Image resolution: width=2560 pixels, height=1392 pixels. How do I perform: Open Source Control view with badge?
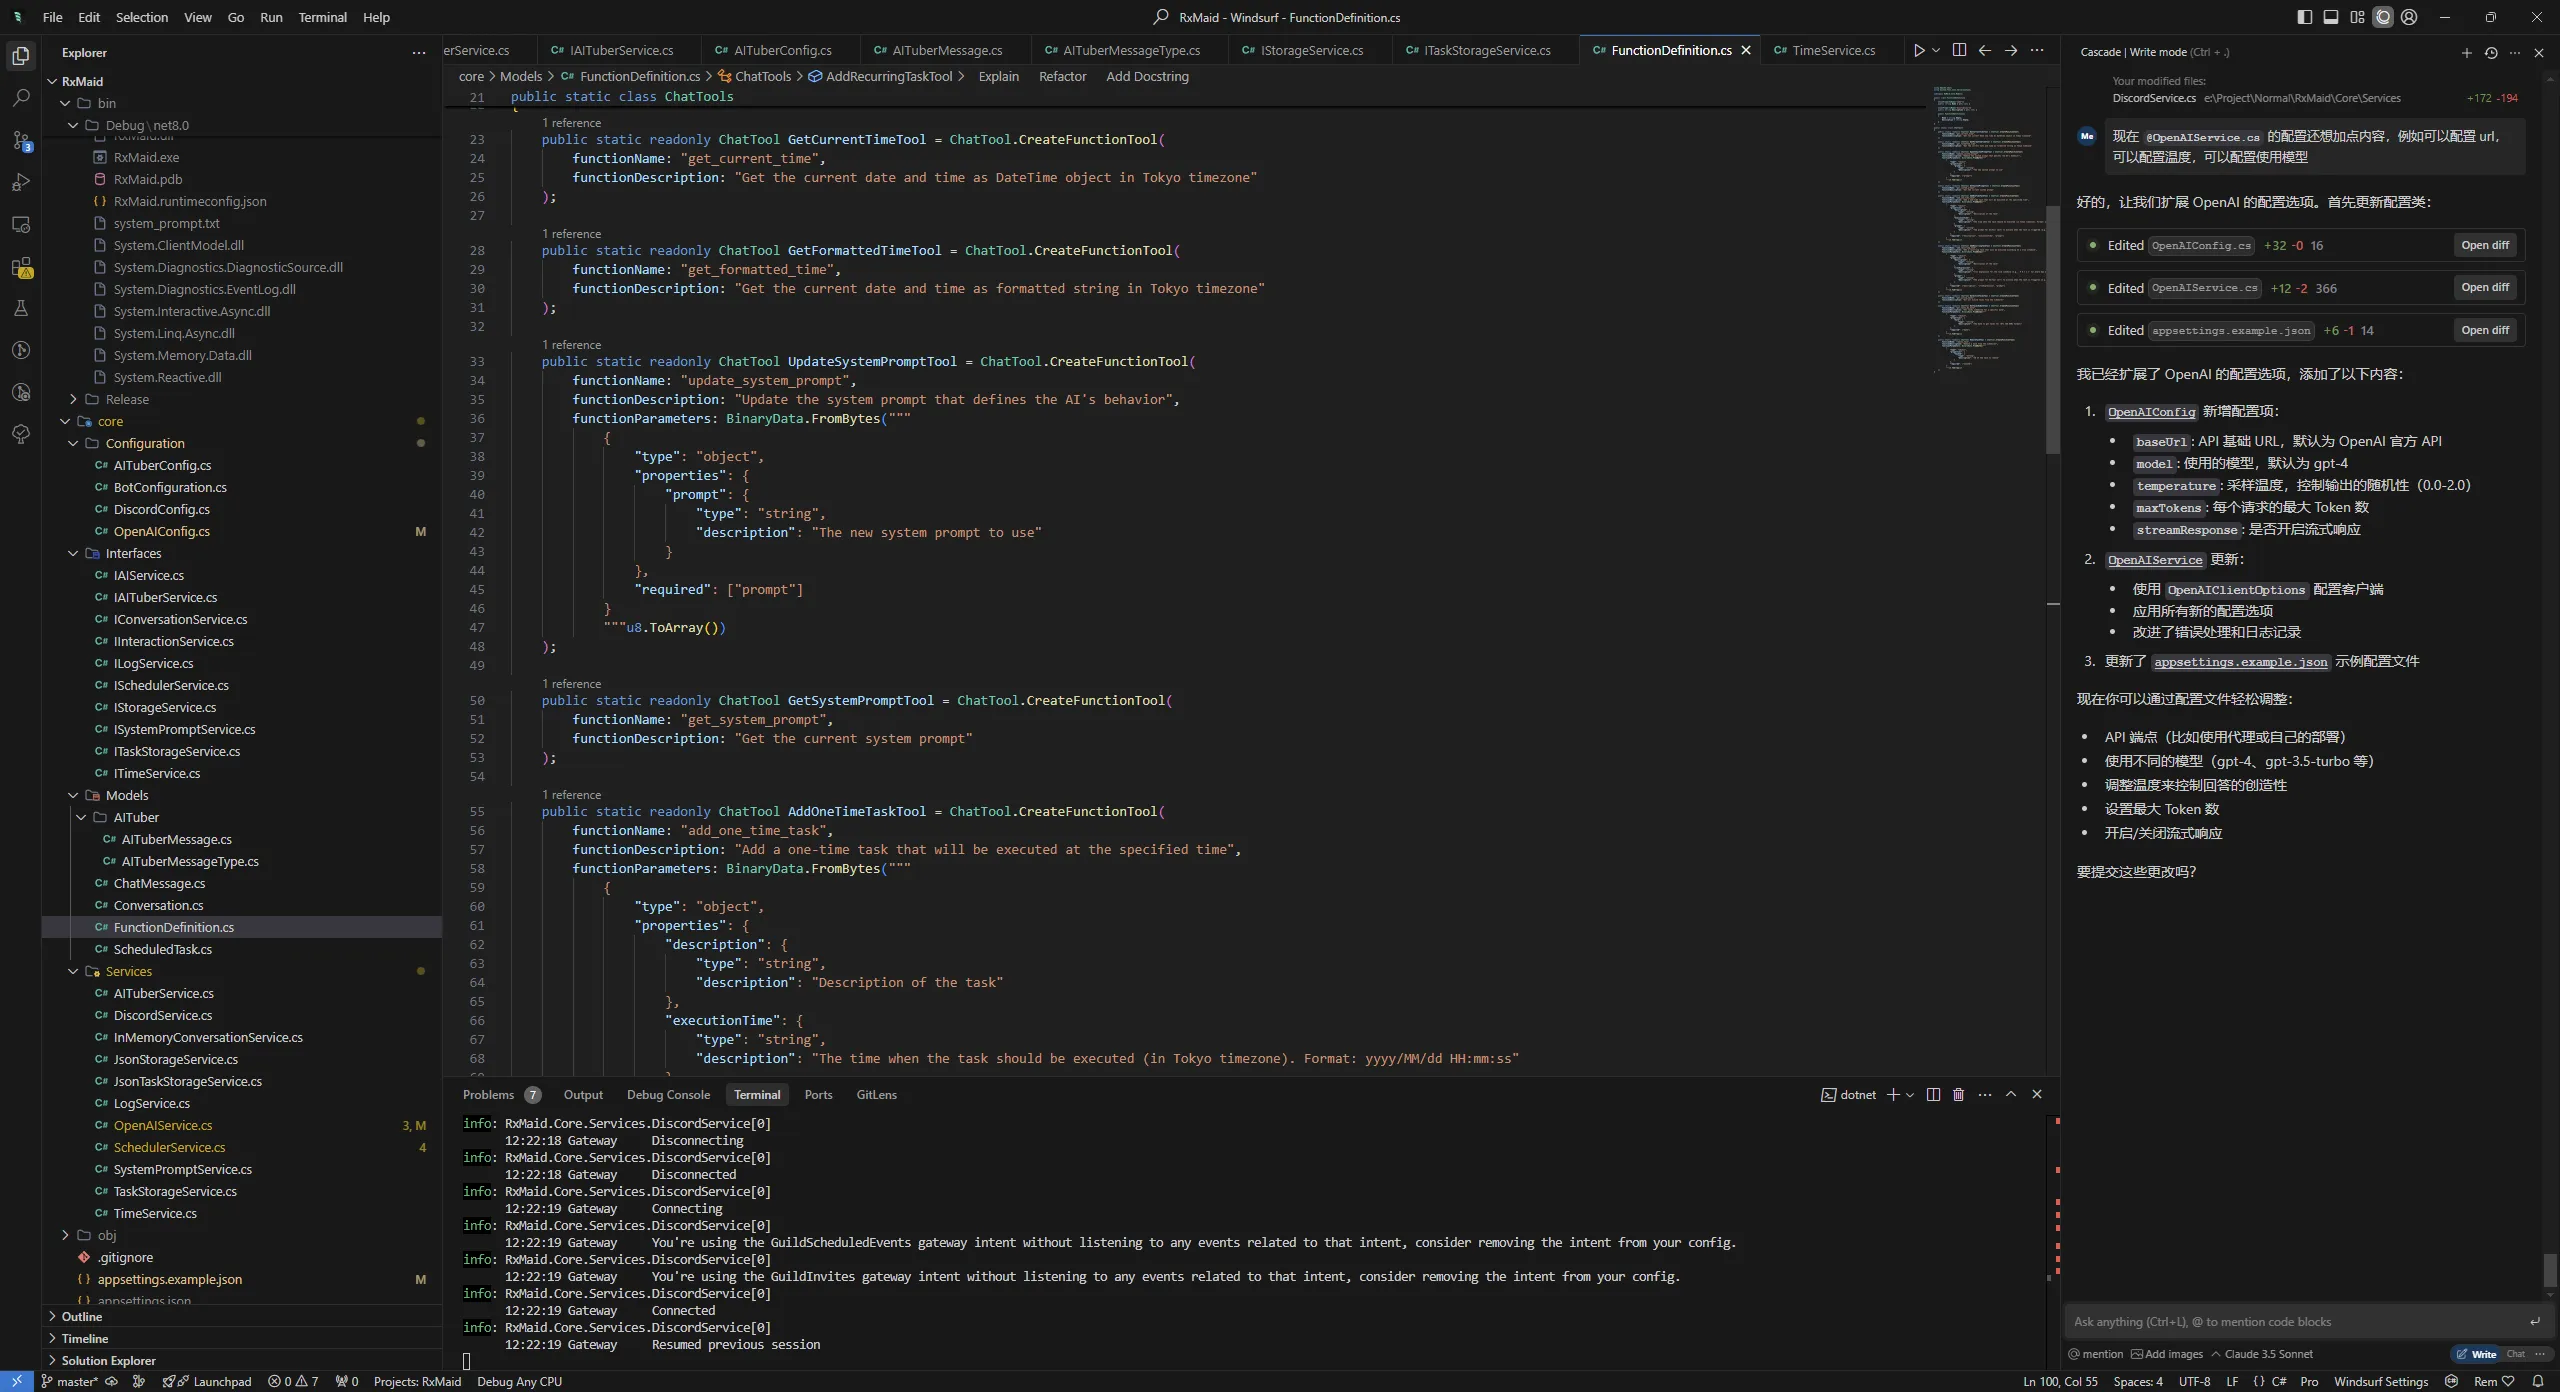tap(21, 140)
